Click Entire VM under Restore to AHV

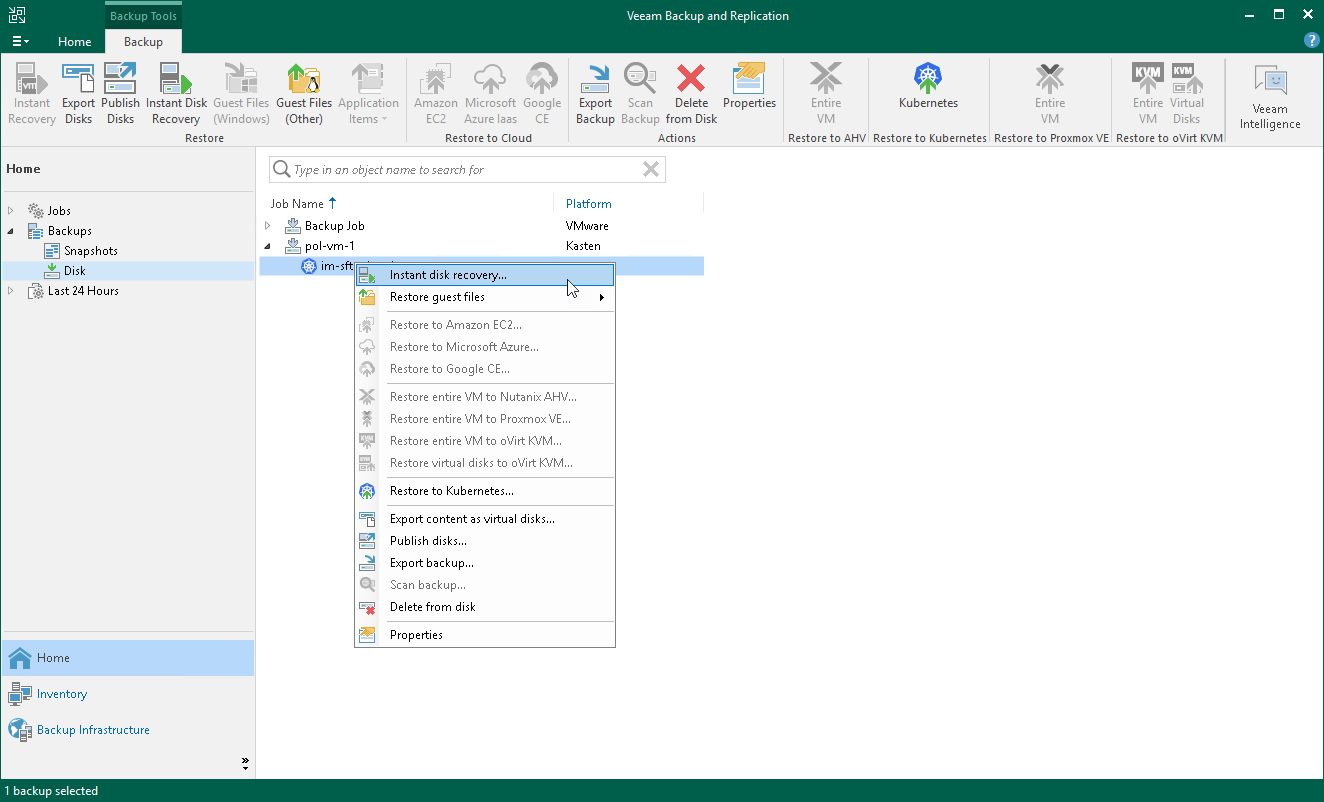tap(826, 94)
